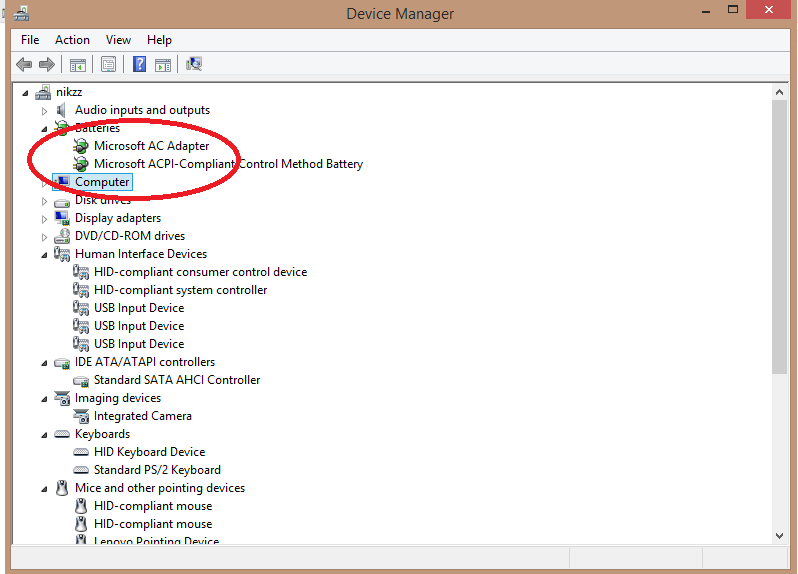Click the Show/Hide Action Pane toolbar icon

click(x=163, y=65)
